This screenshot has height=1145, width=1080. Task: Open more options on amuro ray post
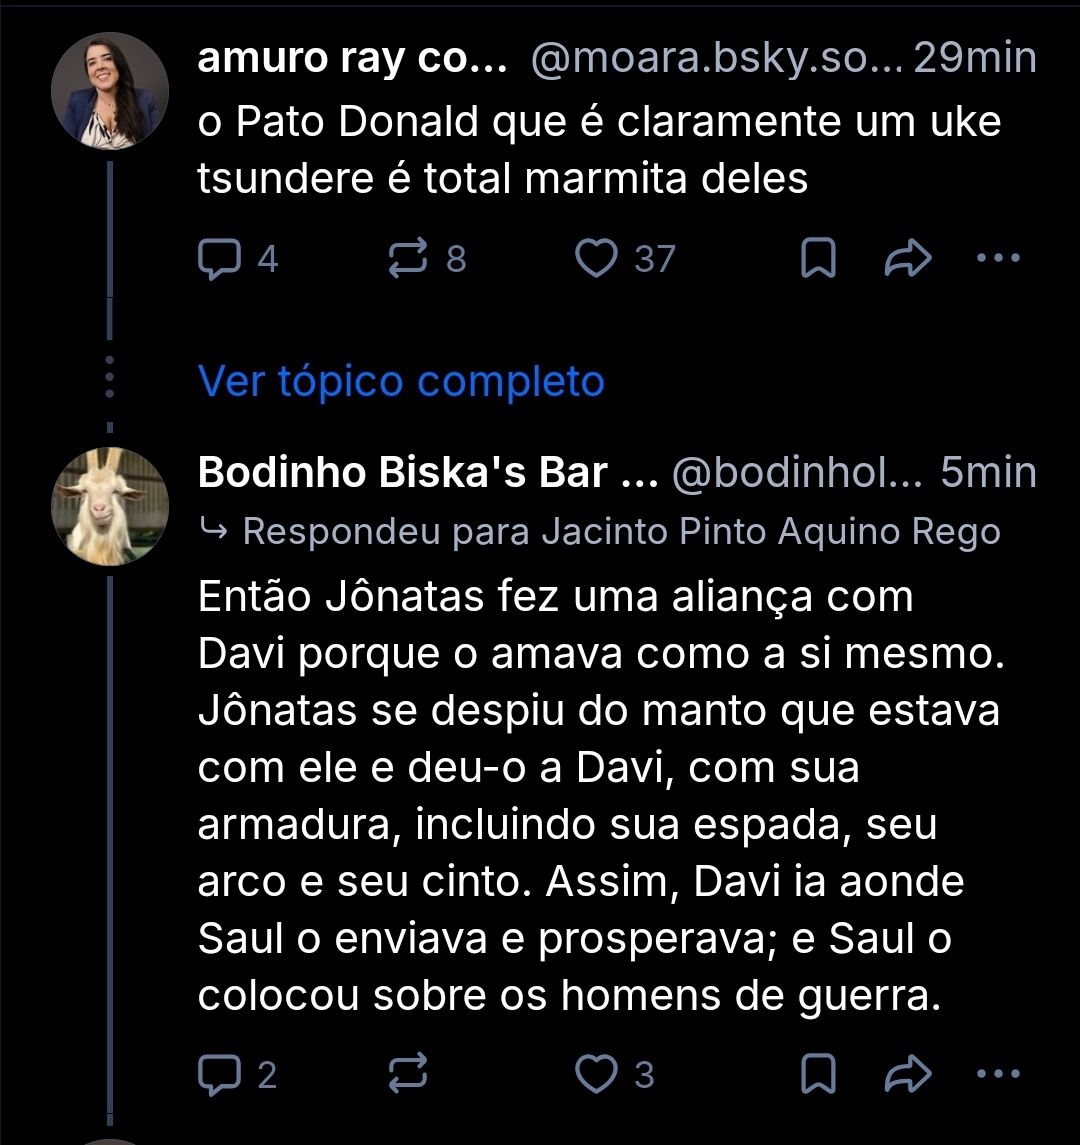tap(996, 258)
